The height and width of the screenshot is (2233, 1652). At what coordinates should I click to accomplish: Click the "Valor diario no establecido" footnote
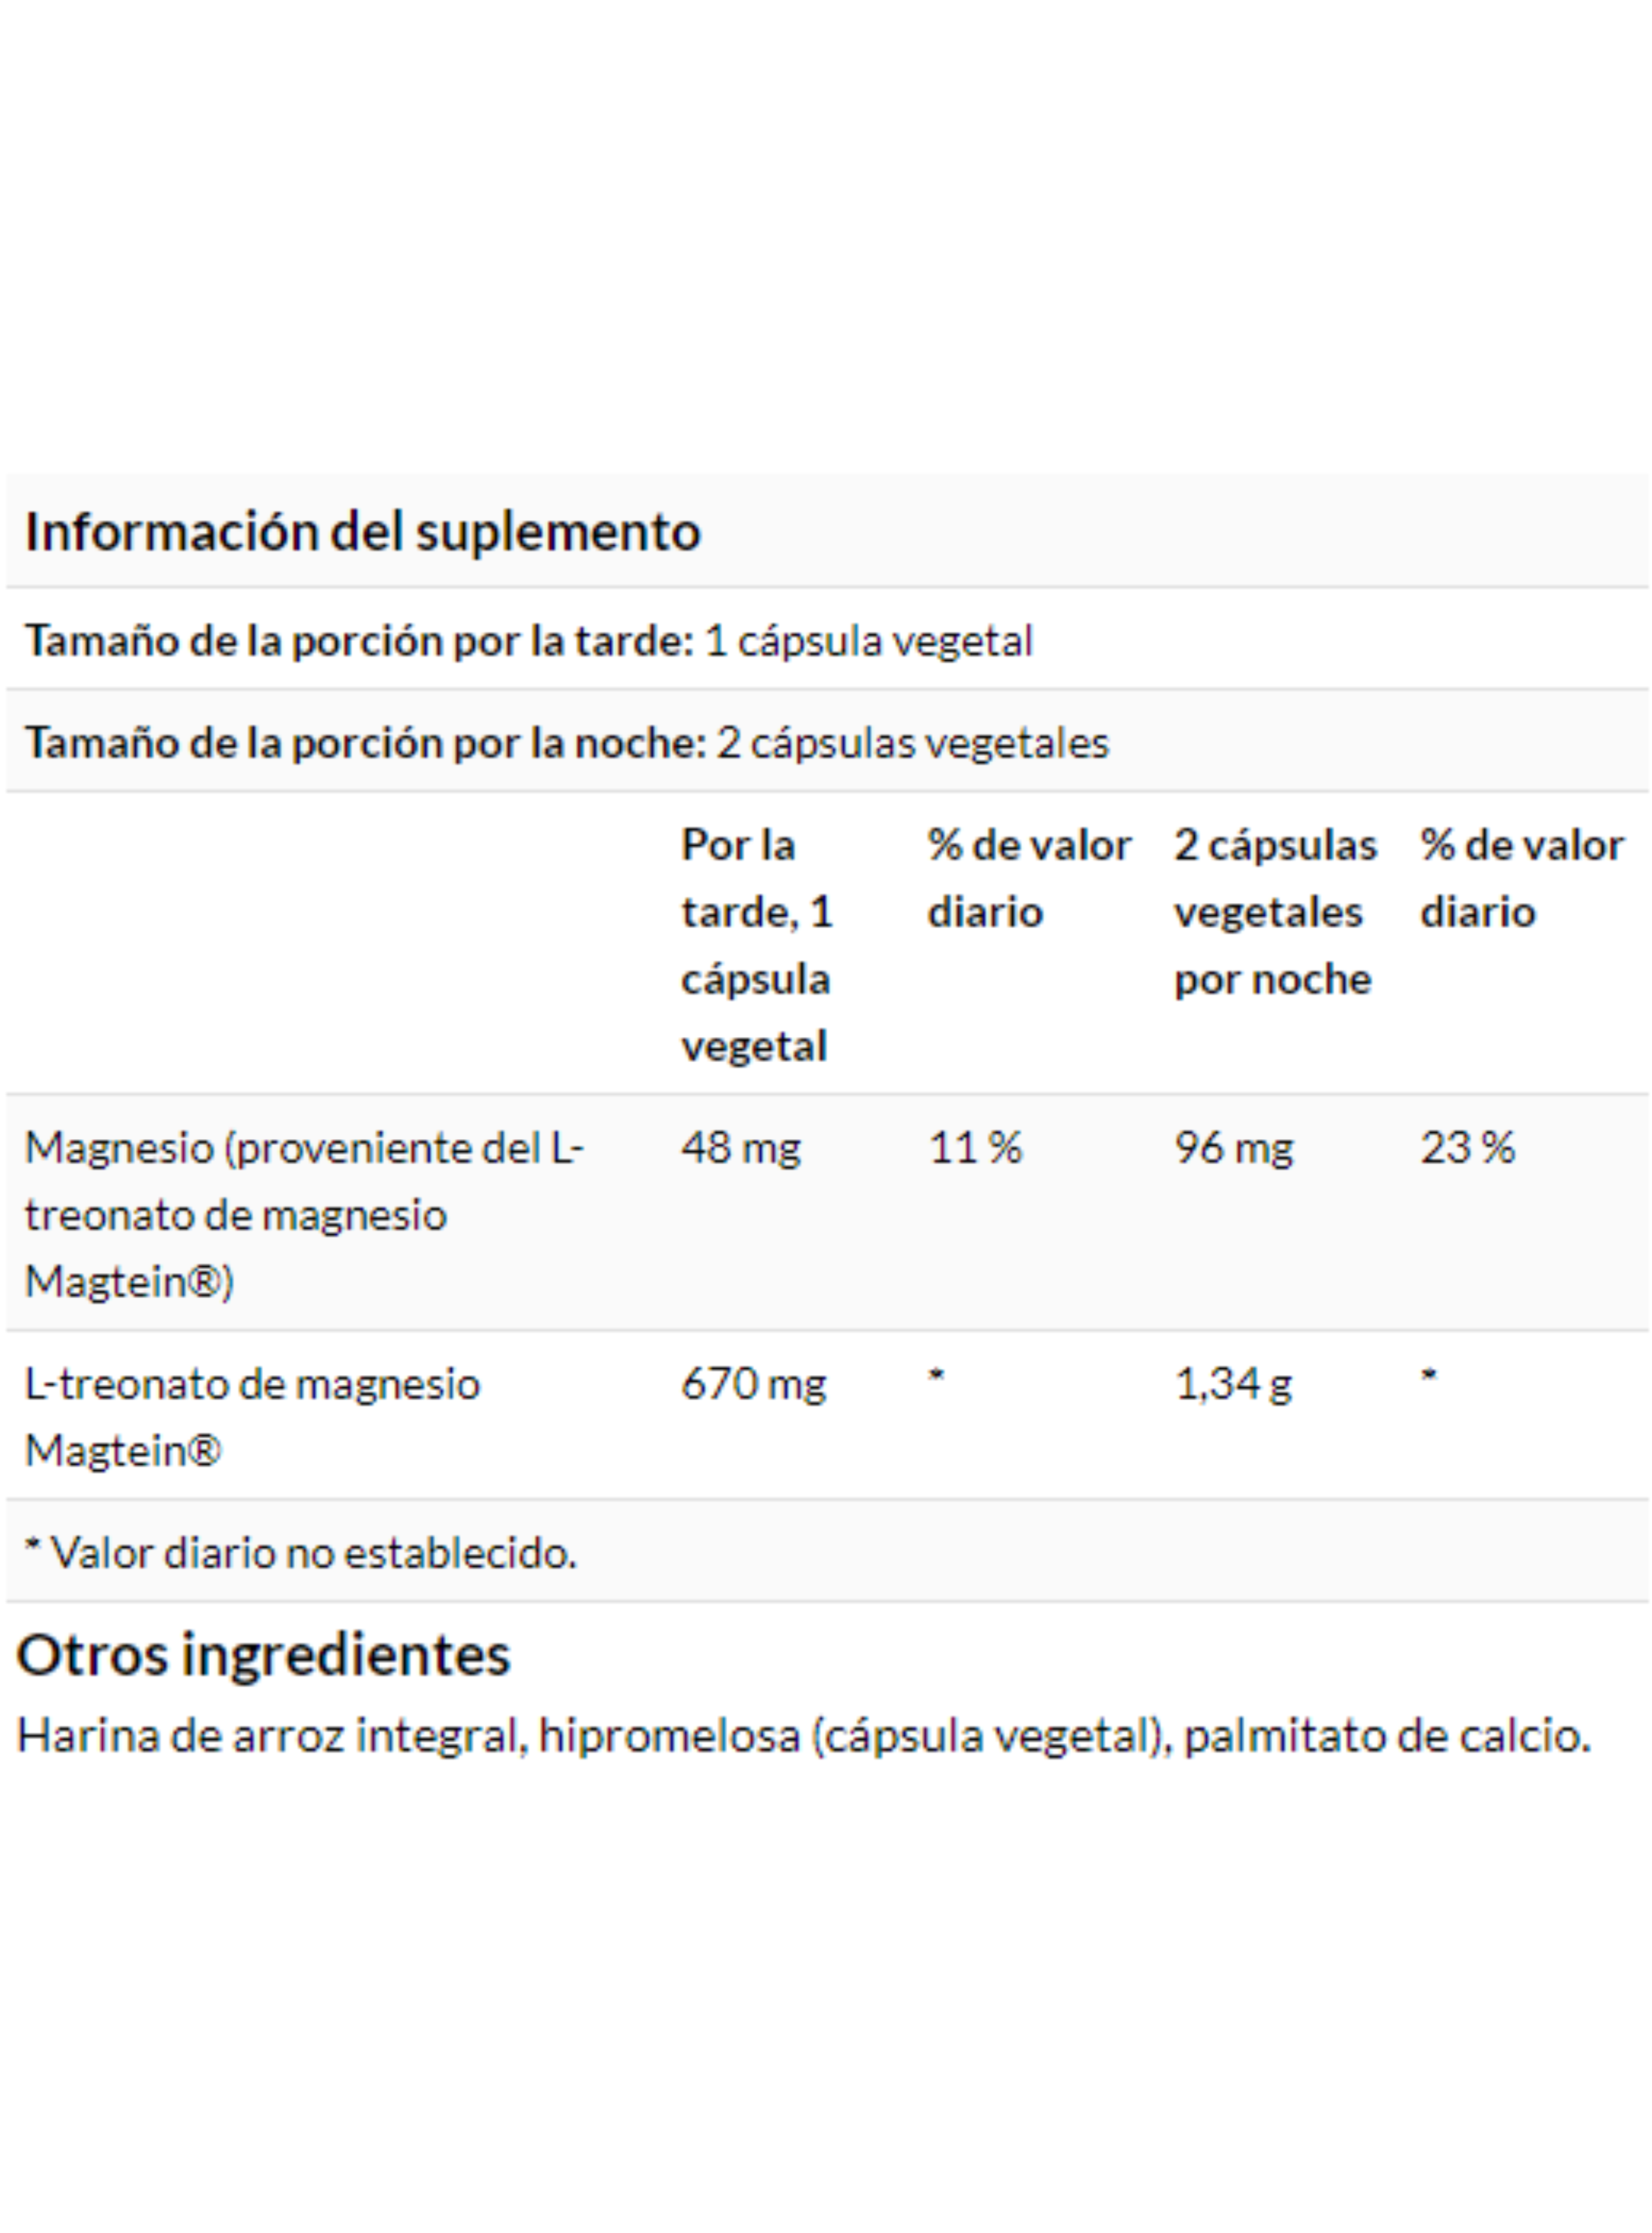pyautogui.click(x=301, y=1553)
